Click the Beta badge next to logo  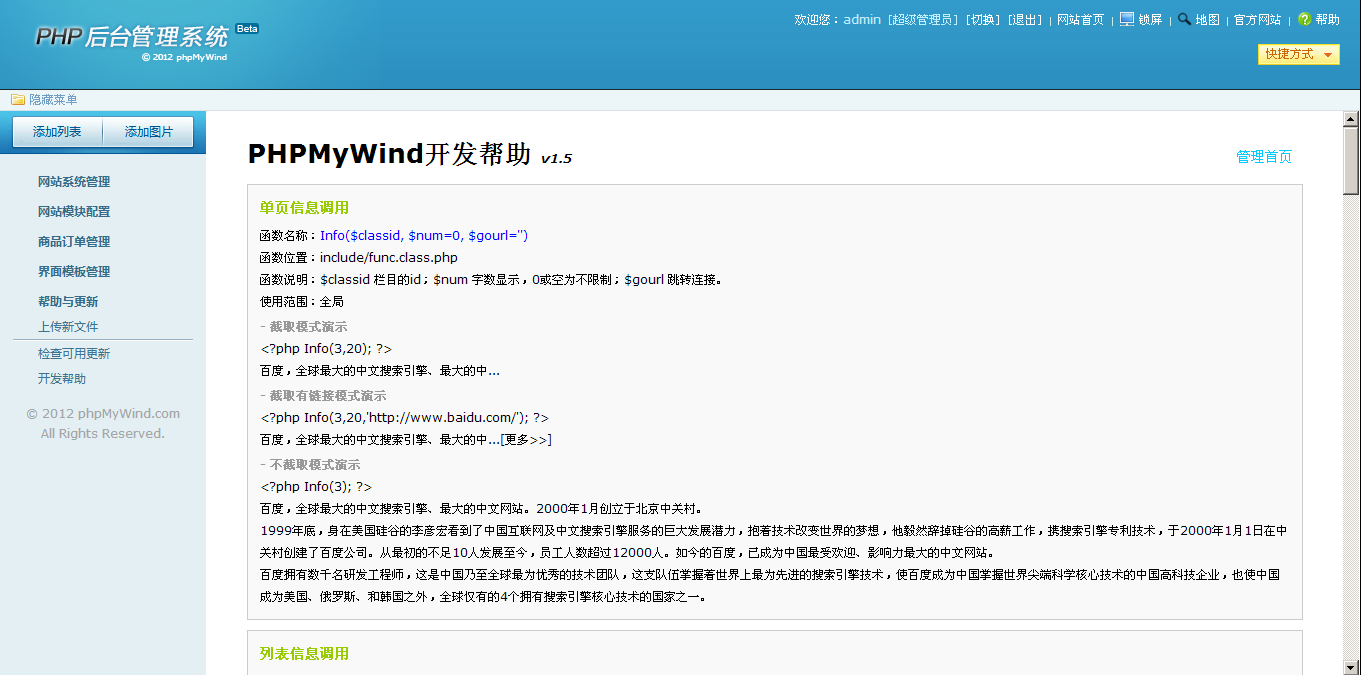coord(247,29)
